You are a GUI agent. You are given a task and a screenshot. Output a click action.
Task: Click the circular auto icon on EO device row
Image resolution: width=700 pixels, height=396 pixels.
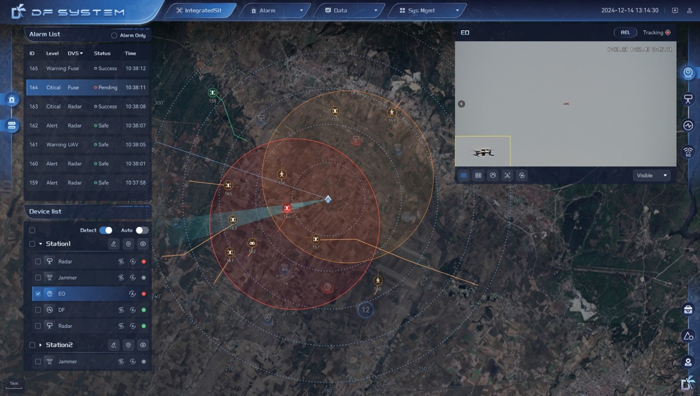(x=132, y=294)
